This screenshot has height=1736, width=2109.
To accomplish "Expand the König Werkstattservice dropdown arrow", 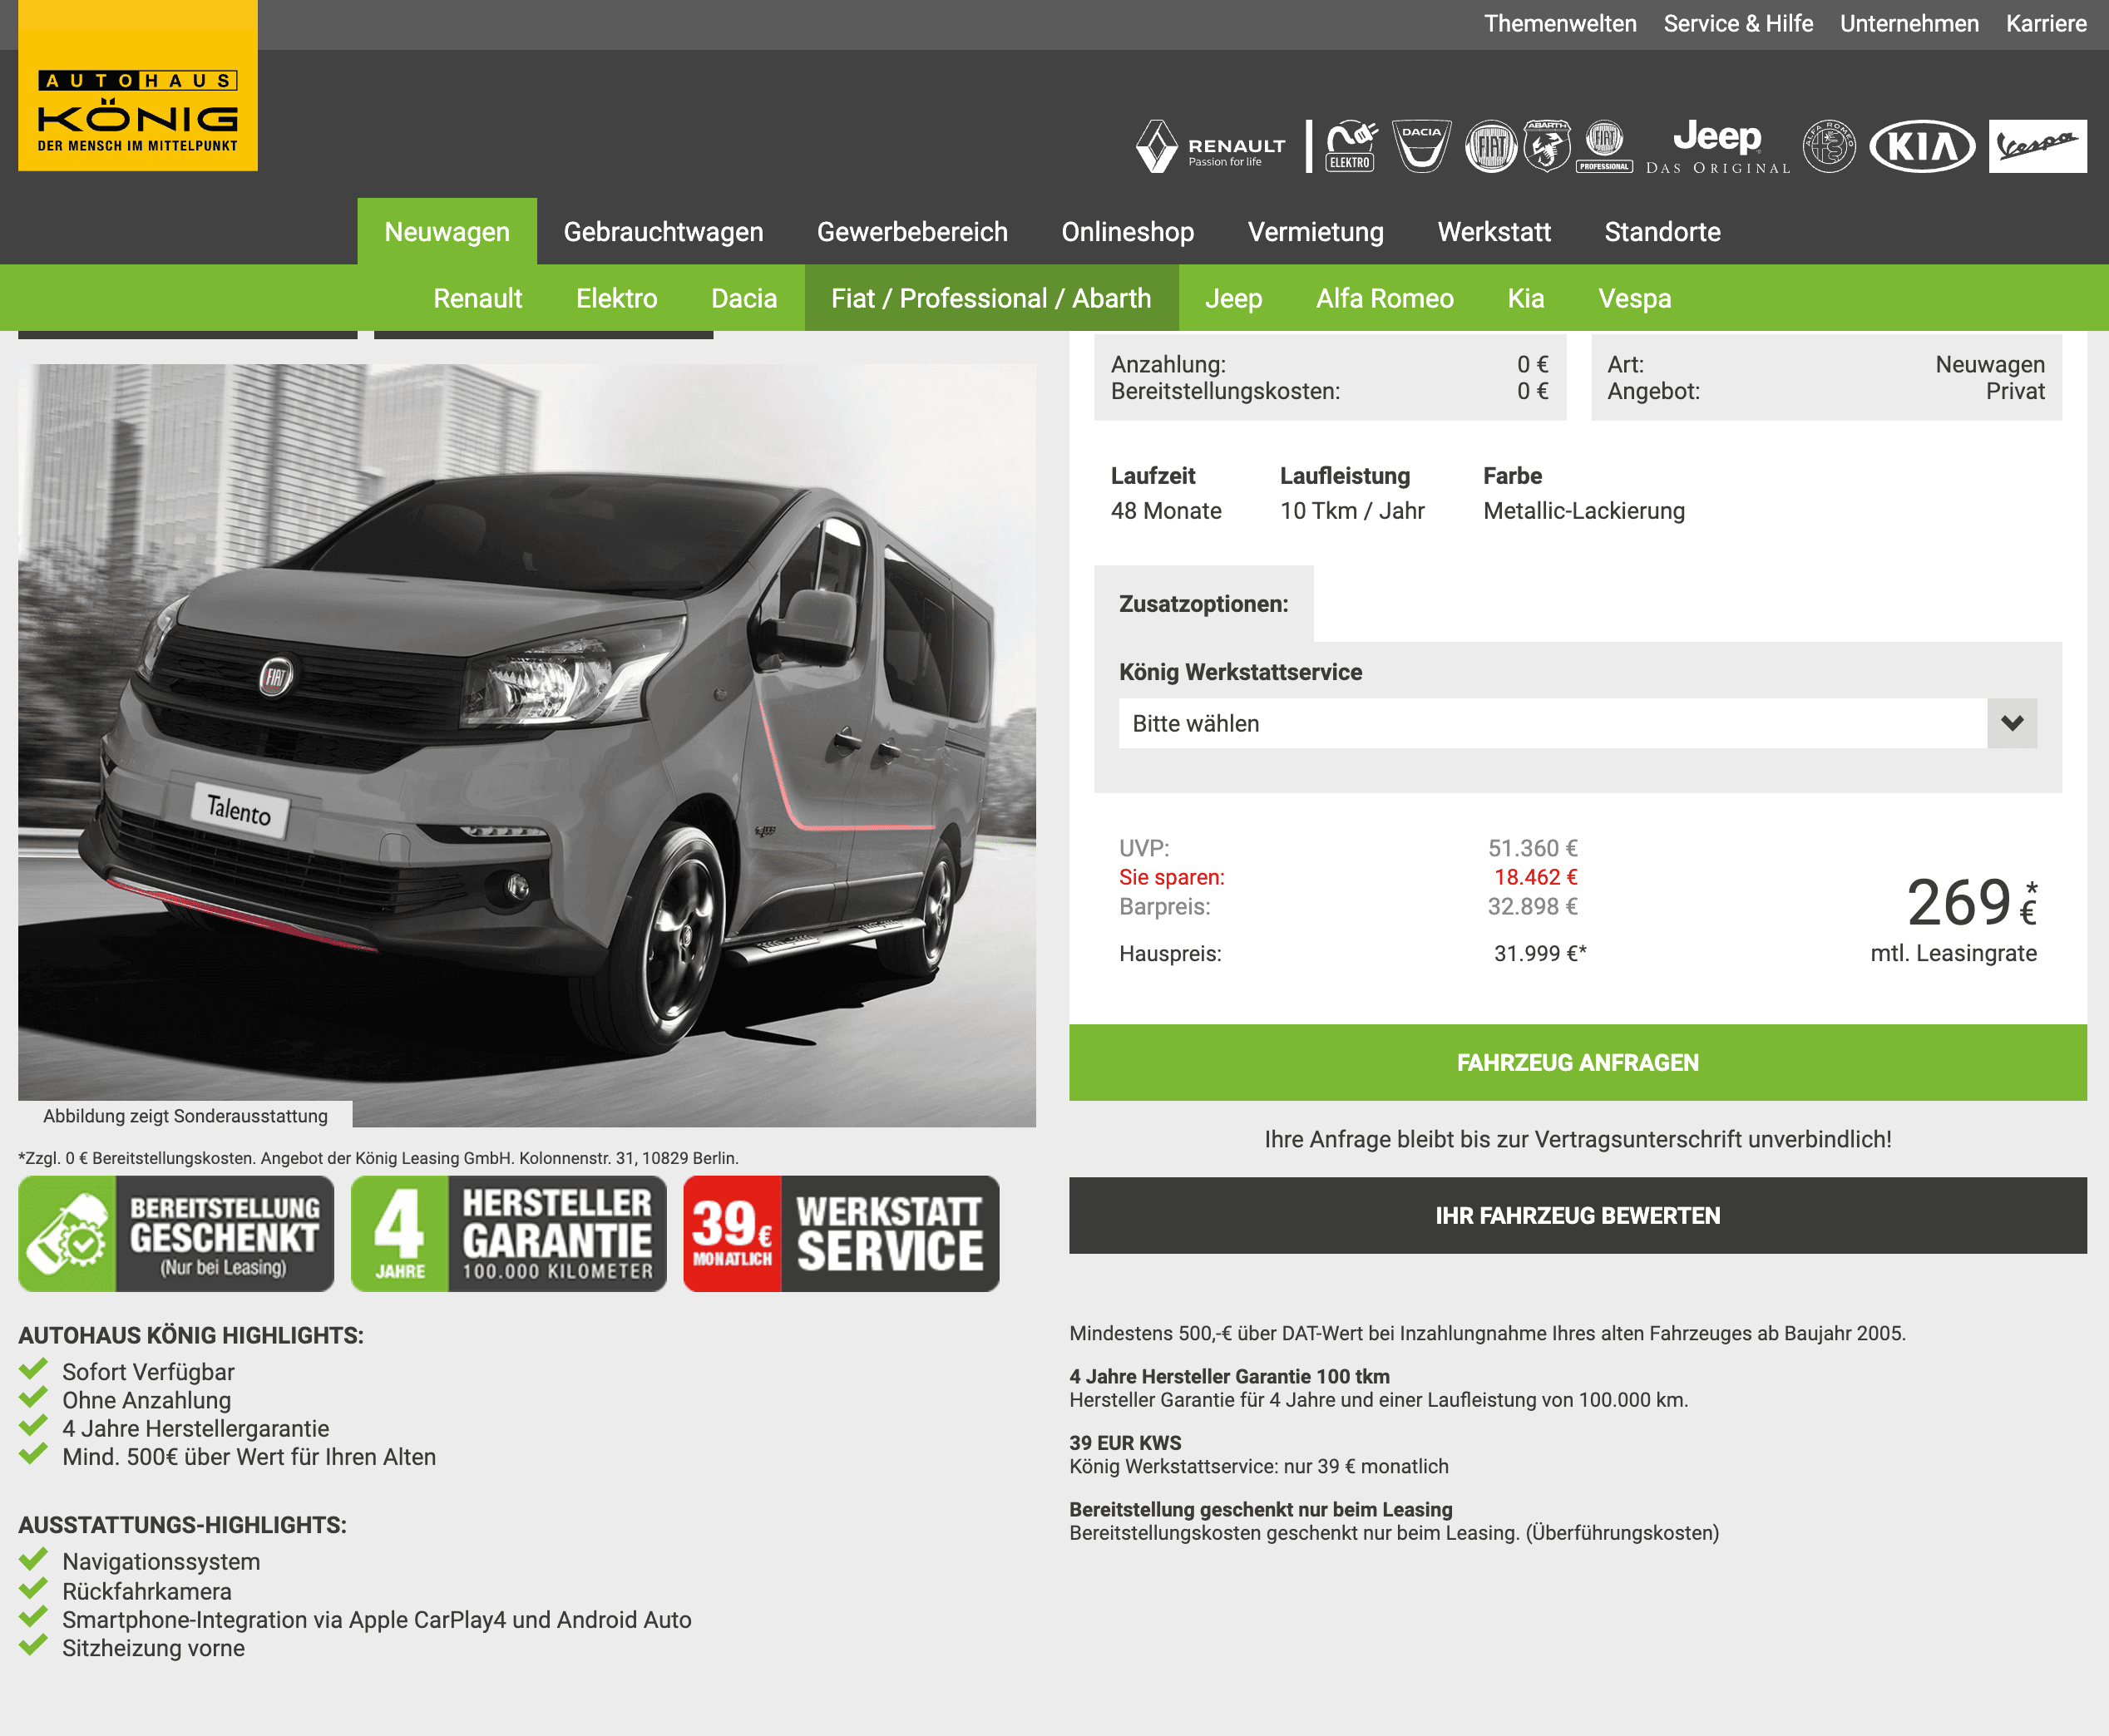I will click(2012, 723).
